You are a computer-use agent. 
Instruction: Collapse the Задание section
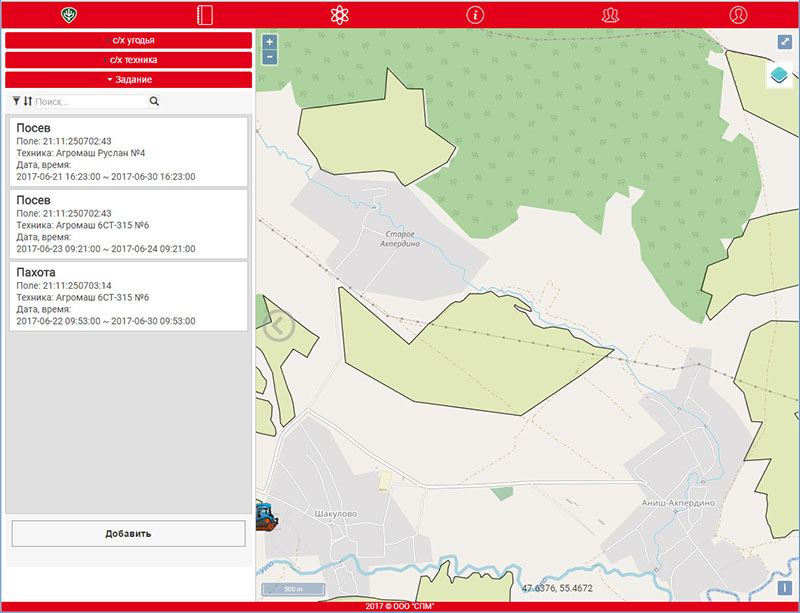click(128, 79)
